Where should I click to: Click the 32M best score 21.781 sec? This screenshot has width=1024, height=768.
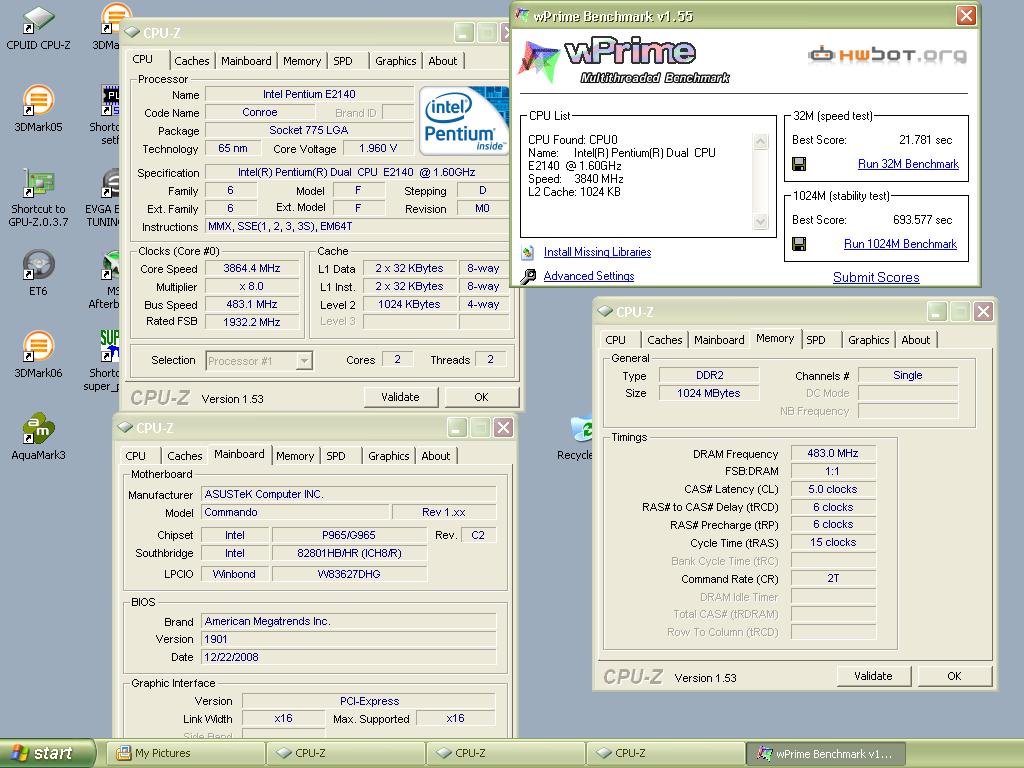click(x=925, y=140)
